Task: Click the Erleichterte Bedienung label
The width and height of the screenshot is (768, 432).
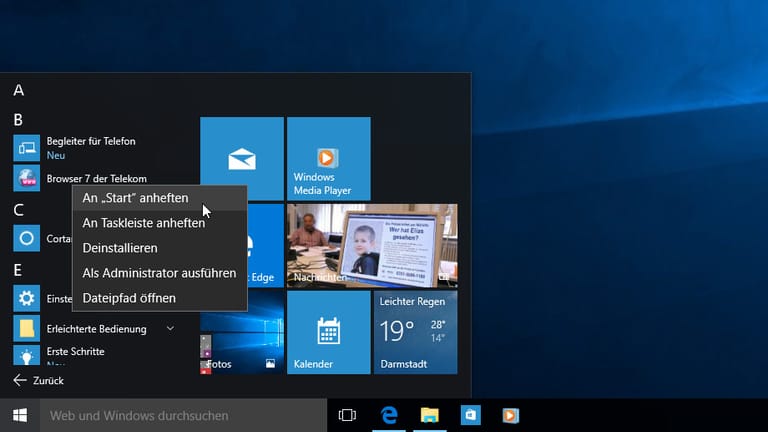Action: 96,329
